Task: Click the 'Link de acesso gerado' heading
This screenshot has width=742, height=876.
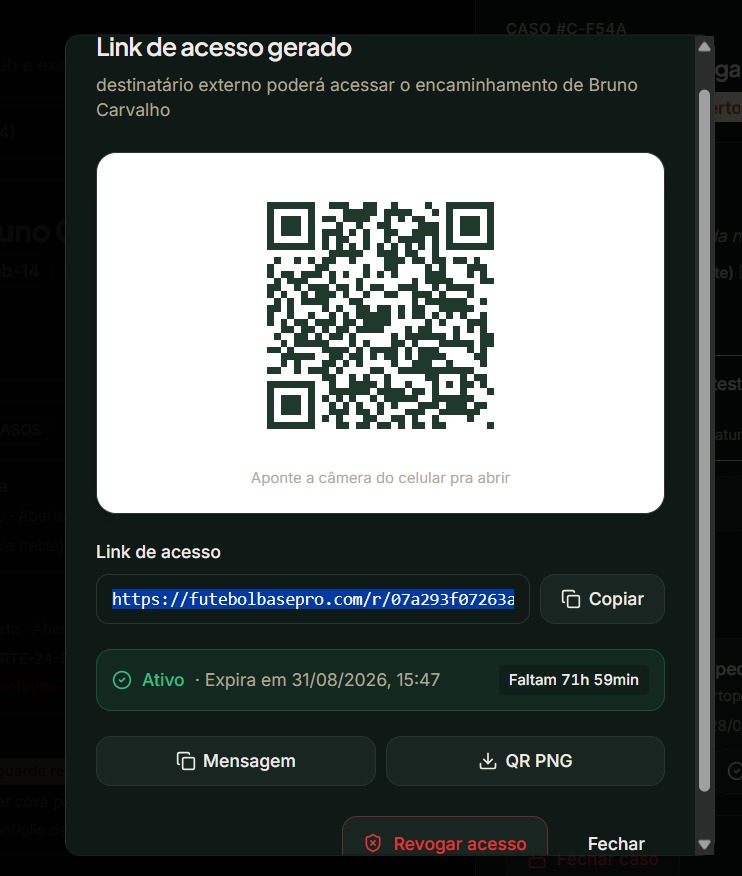Action: pos(224,47)
